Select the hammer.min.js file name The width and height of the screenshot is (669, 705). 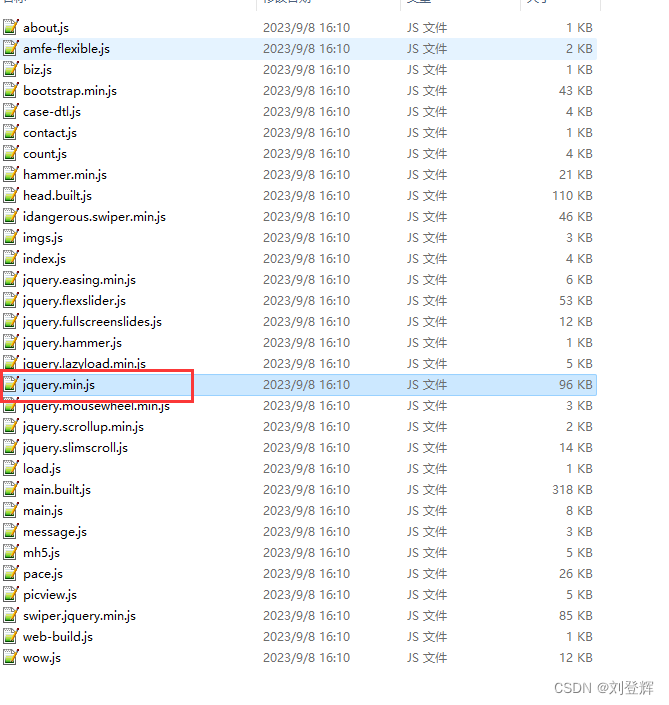coord(65,175)
